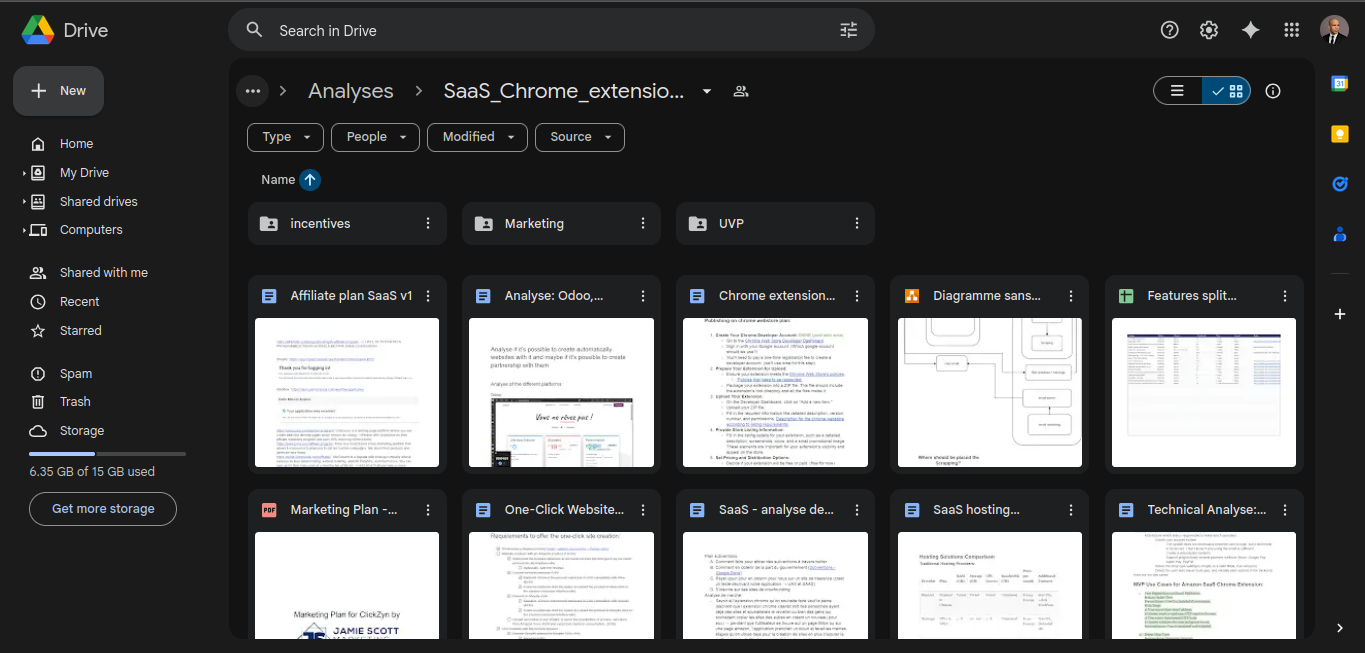This screenshot has width=1365, height=653.
Task: Open the UVP folder
Action: point(775,224)
